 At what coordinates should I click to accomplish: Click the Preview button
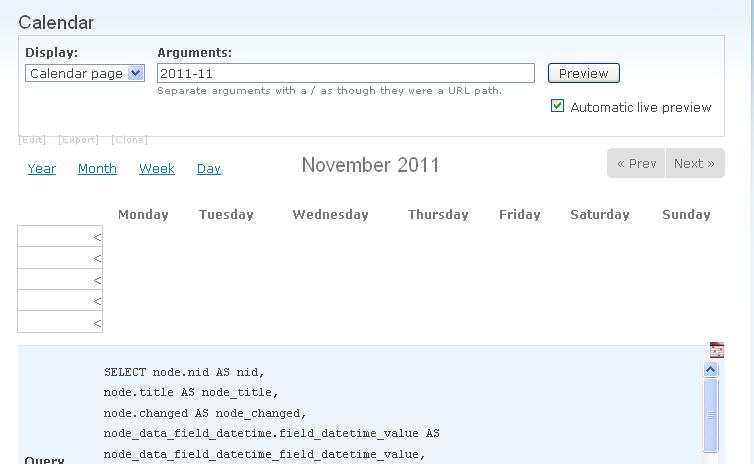583,73
